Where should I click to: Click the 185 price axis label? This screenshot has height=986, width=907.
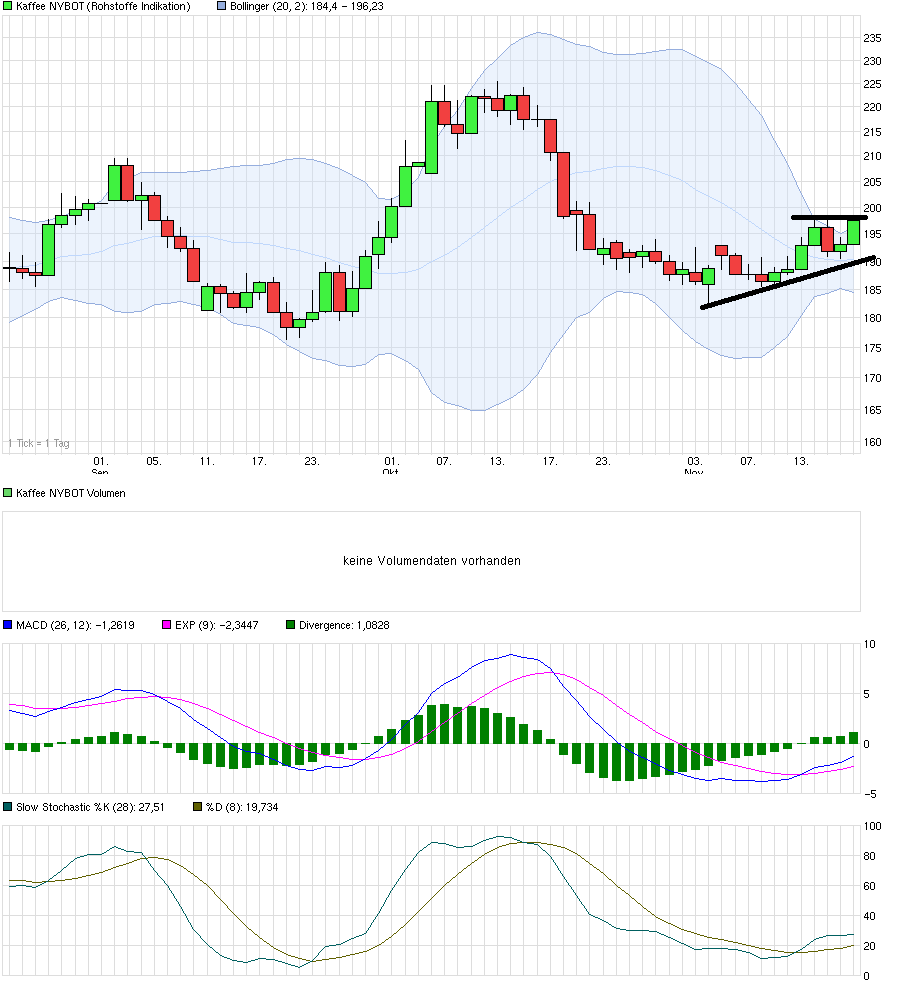tap(872, 291)
